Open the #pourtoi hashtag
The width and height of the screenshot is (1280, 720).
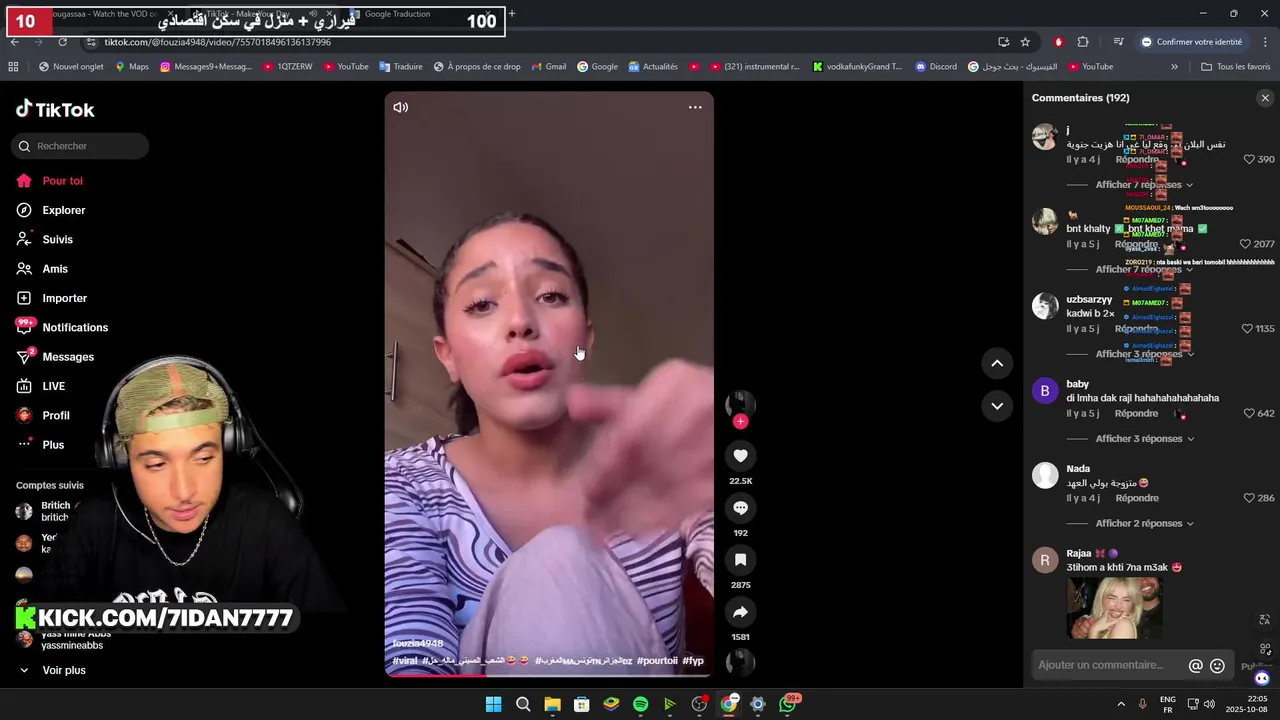pyautogui.click(x=657, y=661)
